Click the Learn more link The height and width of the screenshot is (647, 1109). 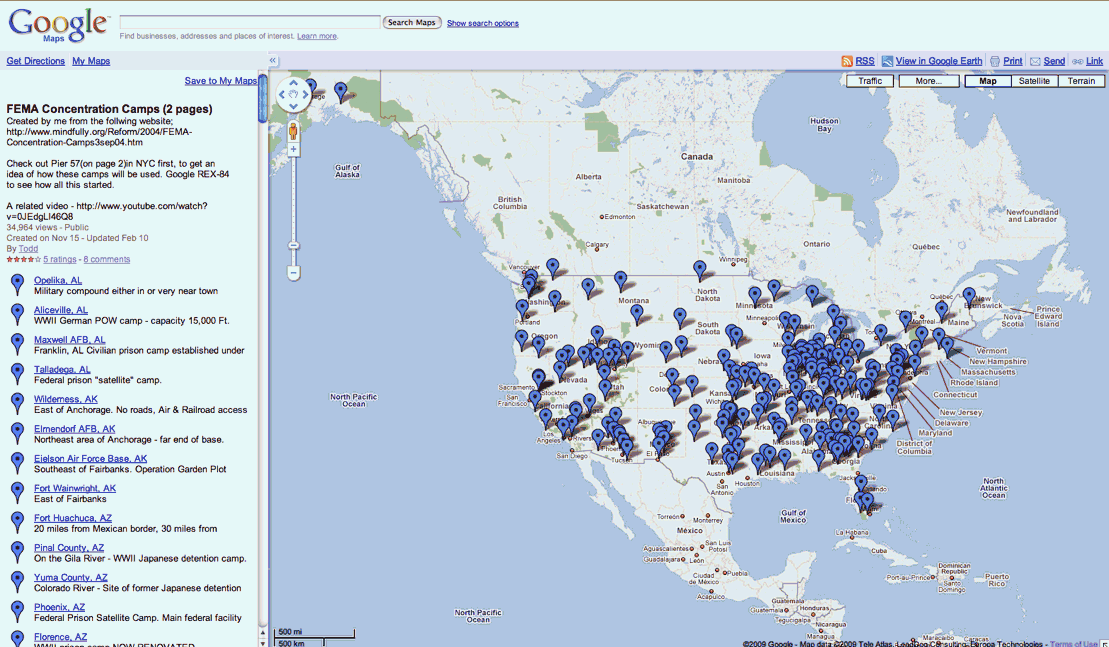click(317, 36)
